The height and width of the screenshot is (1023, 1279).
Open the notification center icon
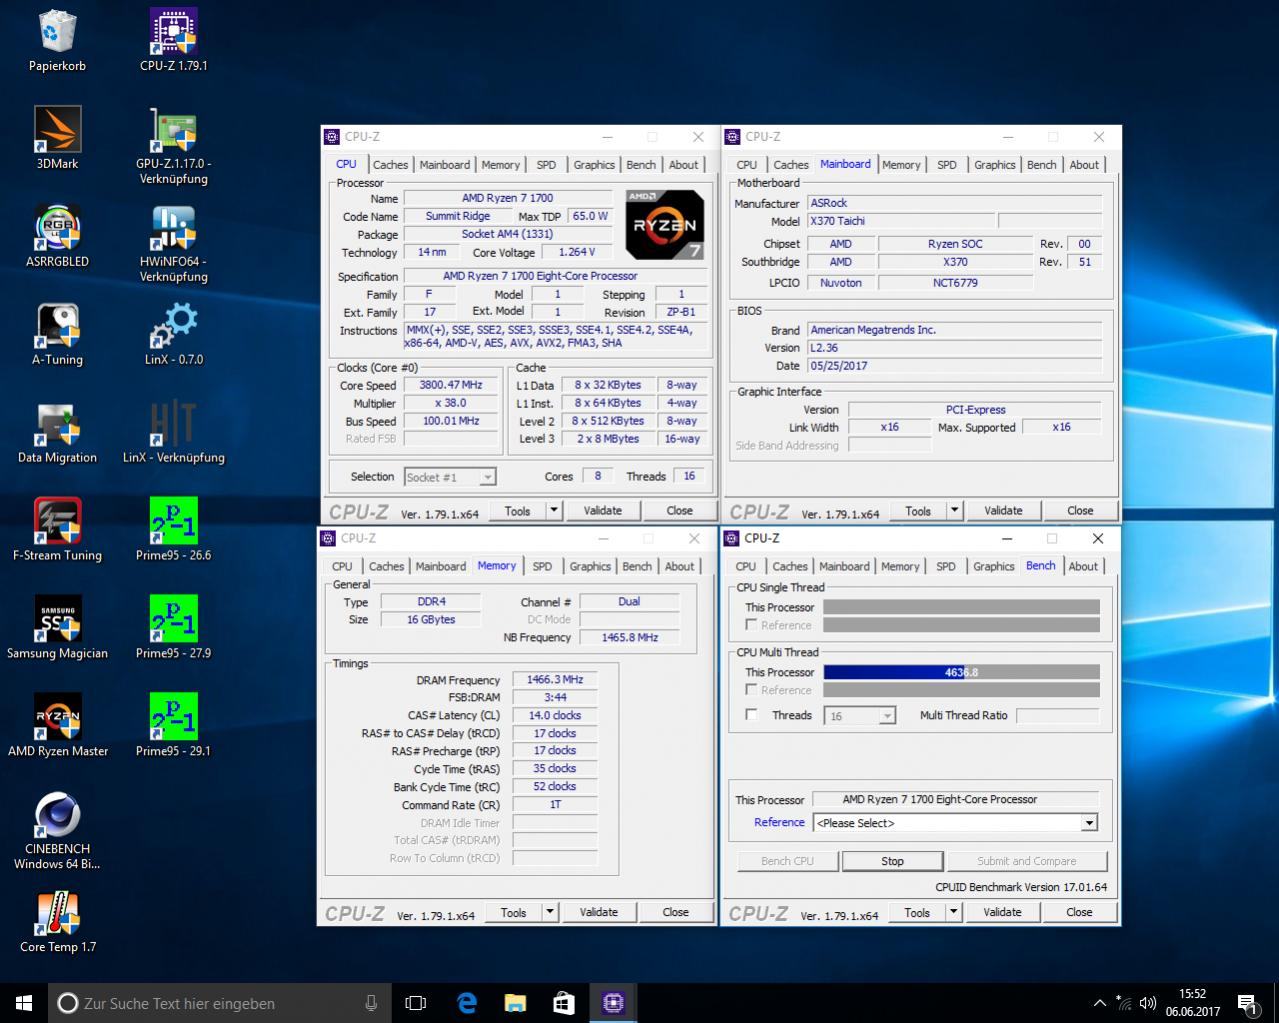[1247, 1003]
